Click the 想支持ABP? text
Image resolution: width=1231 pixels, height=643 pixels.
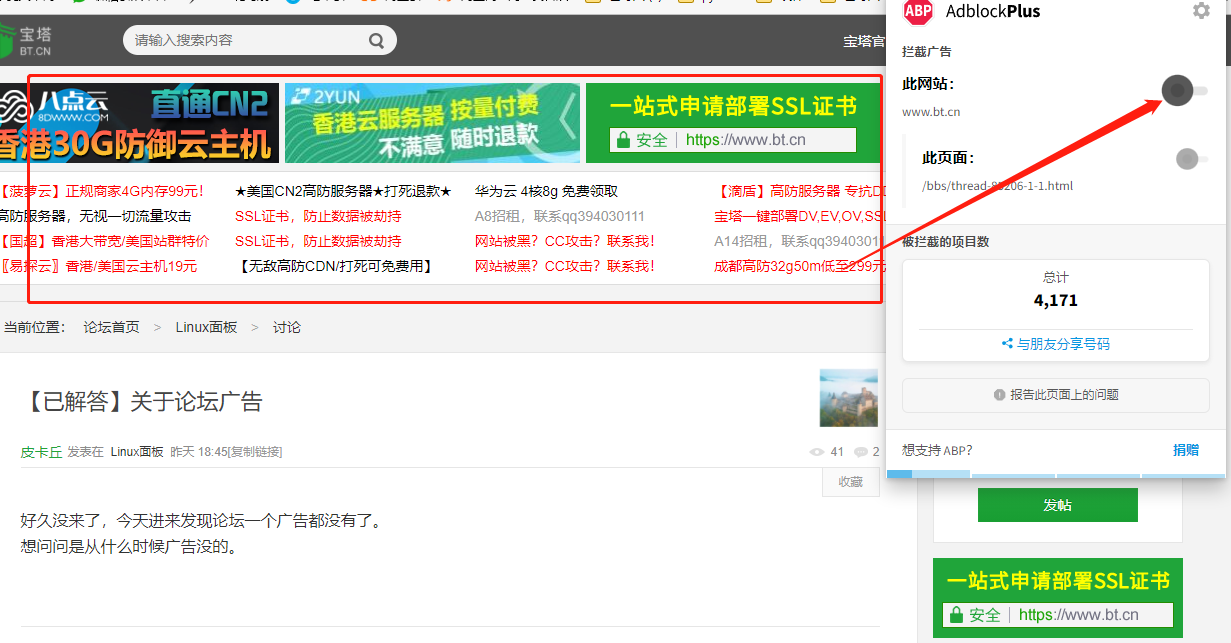pyautogui.click(x=937, y=450)
